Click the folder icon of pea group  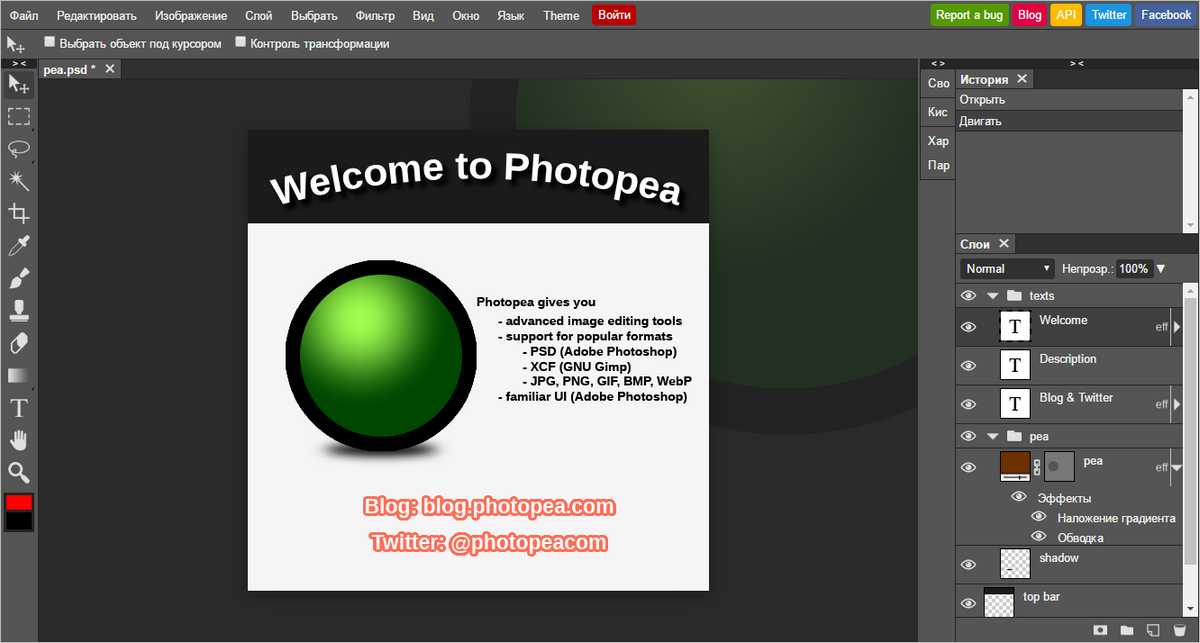click(x=1014, y=437)
